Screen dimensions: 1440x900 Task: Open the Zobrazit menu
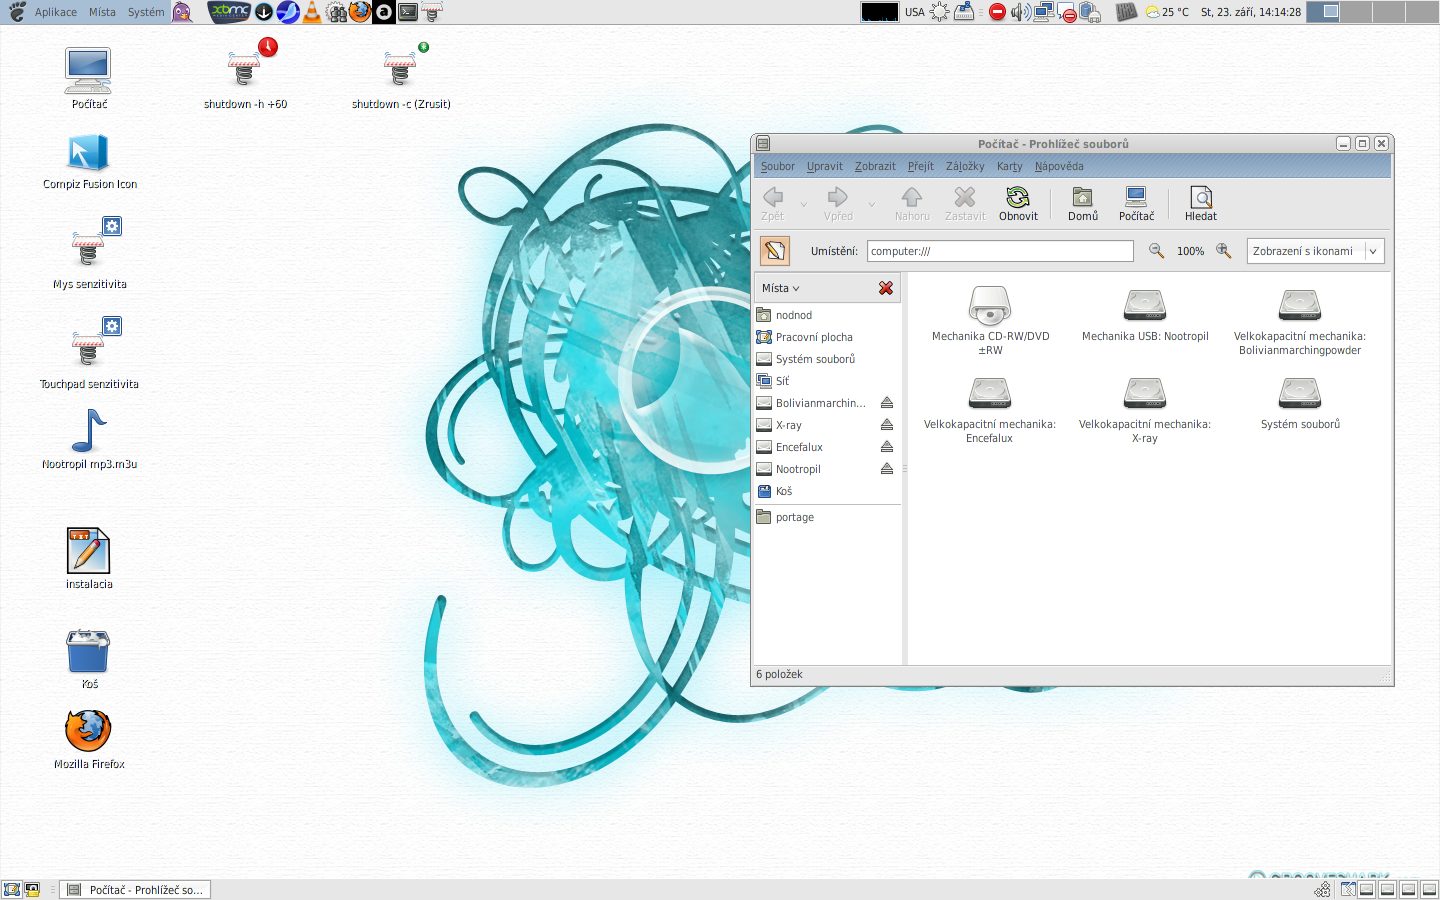(x=875, y=166)
